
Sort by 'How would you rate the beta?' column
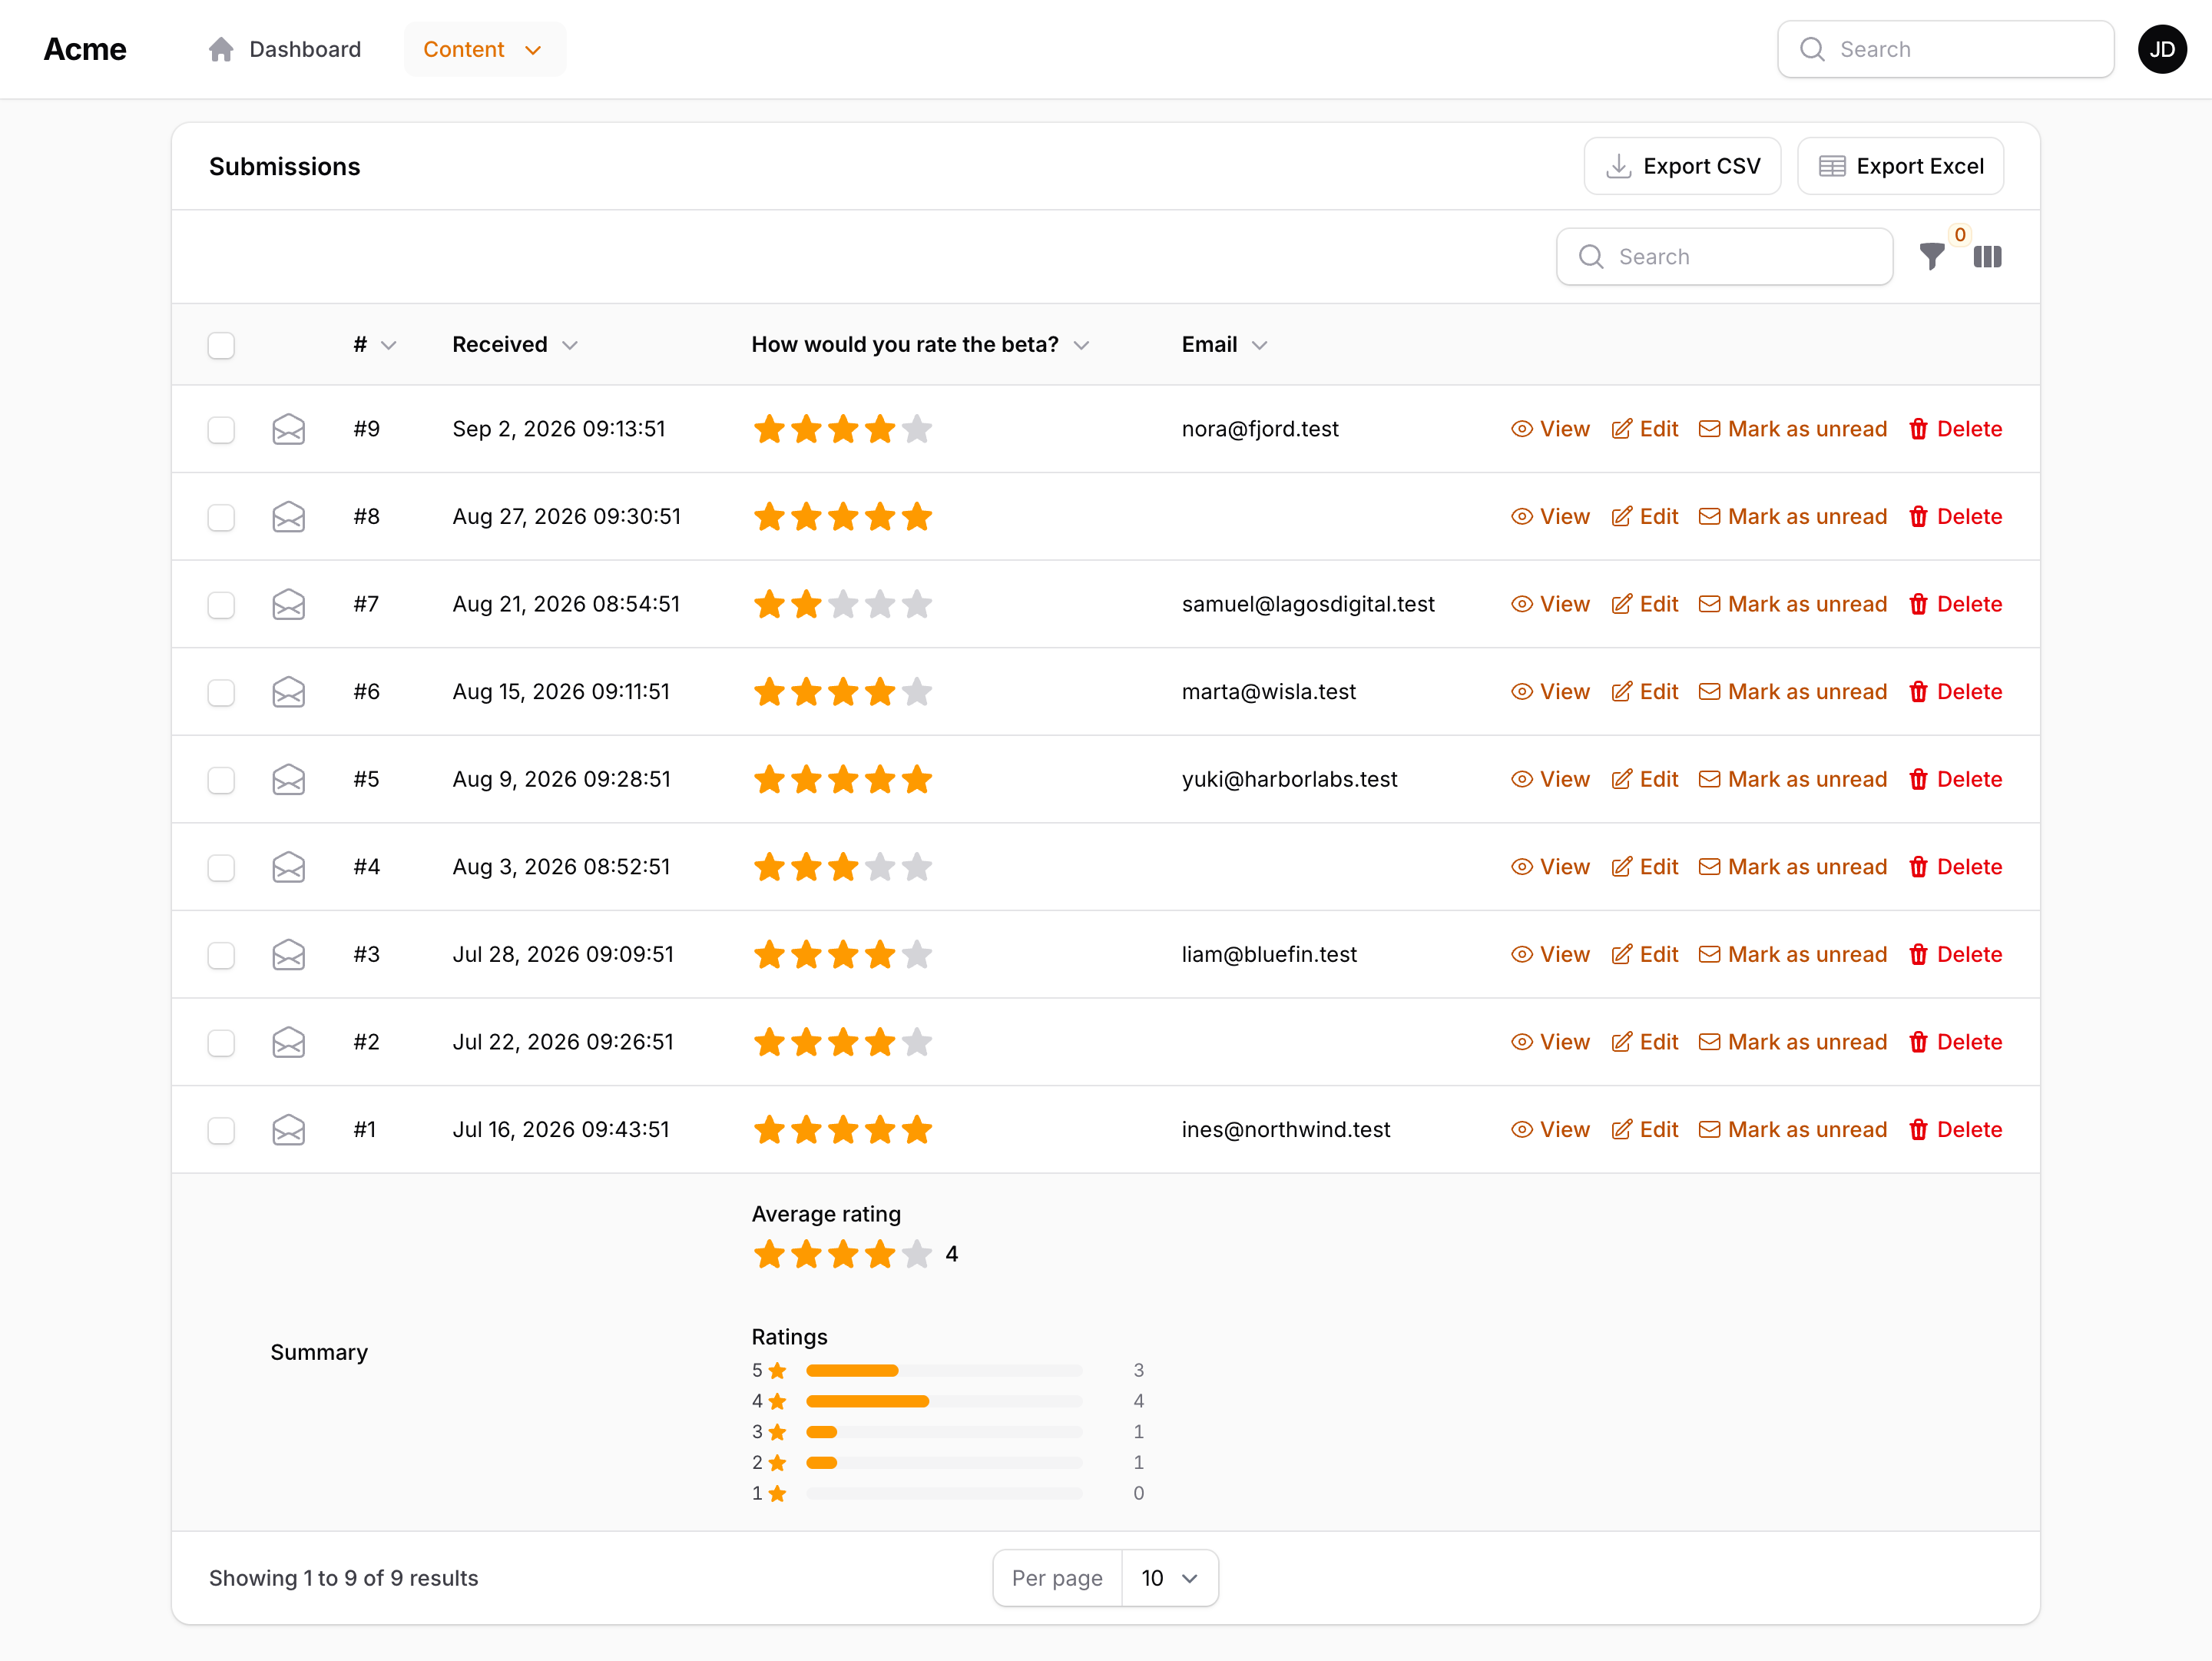[x=920, y=345]
